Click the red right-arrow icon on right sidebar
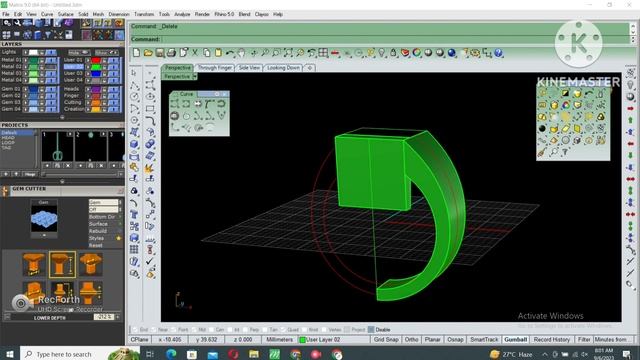640x360 pixels. tap(631, 108)
